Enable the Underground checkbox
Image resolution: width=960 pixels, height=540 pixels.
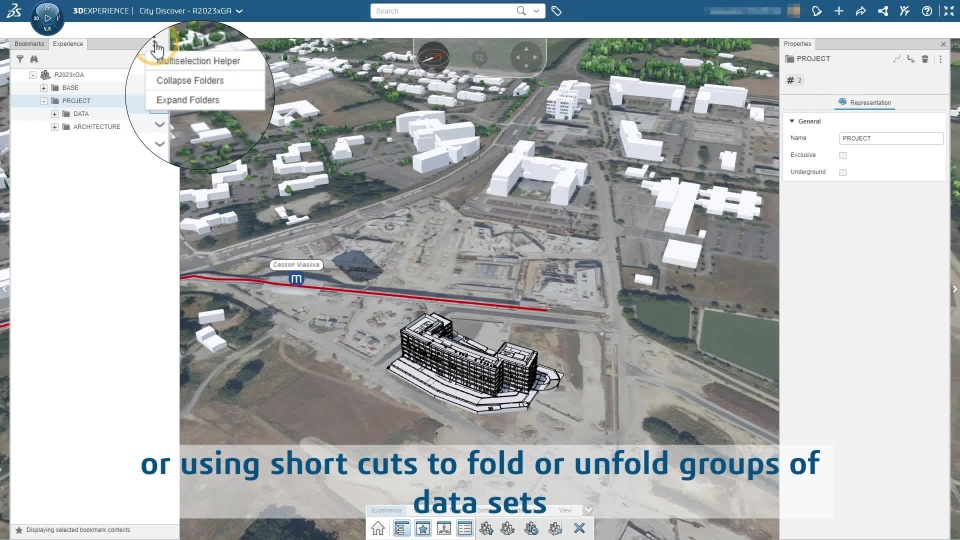click(843, 173)
